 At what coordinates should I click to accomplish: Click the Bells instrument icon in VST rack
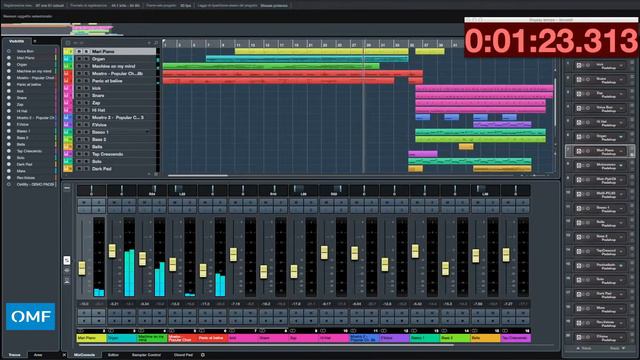(579, 223)
